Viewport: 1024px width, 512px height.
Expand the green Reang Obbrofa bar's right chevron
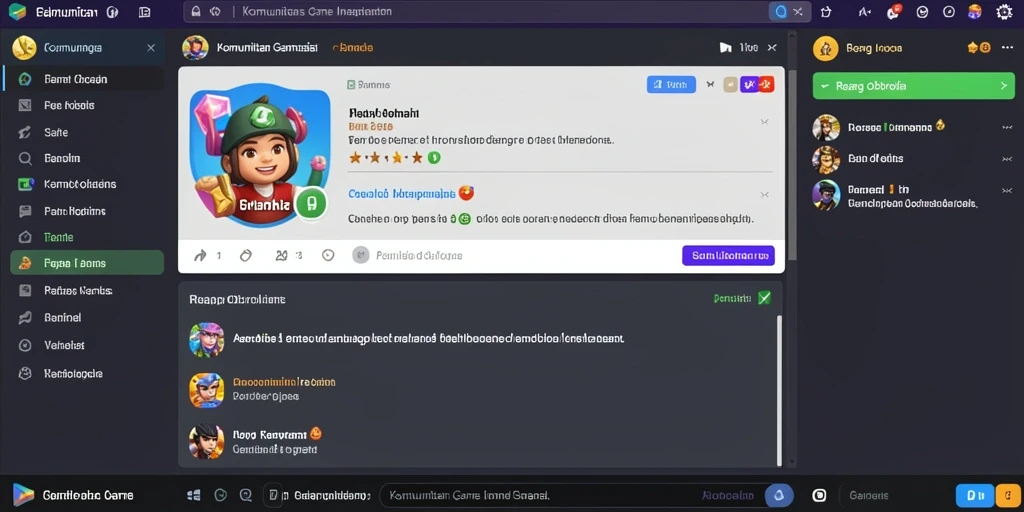click(x=1004, y=86)
